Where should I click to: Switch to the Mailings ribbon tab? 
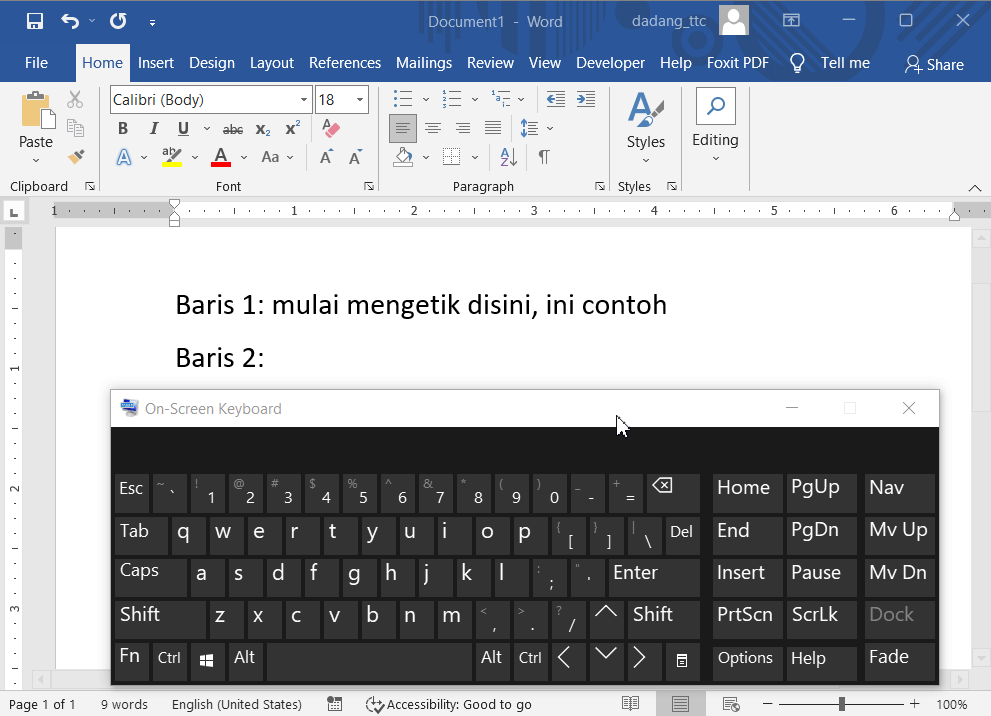click(x=424, y=62)
